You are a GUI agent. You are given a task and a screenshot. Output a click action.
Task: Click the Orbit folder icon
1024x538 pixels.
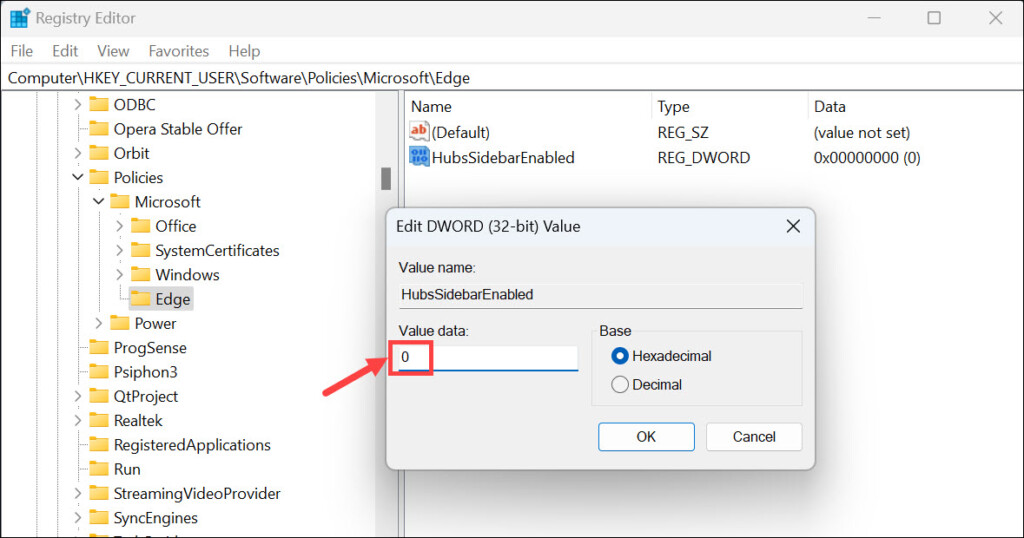click(99, 153)
